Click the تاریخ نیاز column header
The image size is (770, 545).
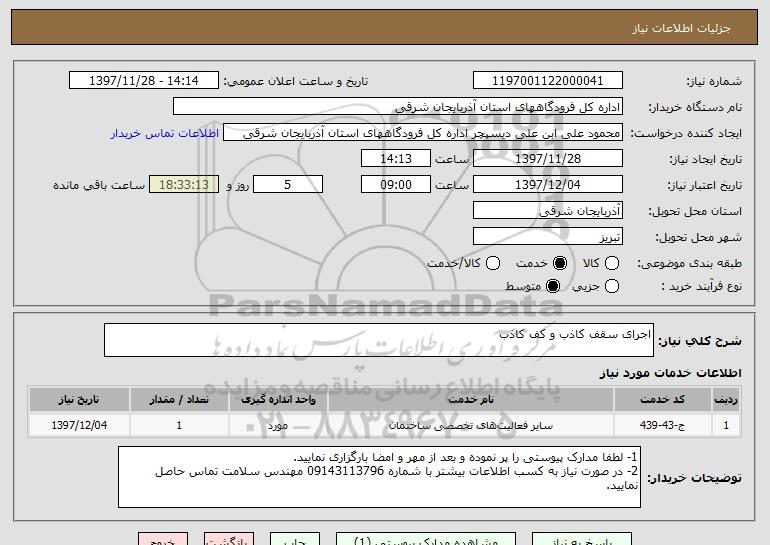[x=79, y=400]
